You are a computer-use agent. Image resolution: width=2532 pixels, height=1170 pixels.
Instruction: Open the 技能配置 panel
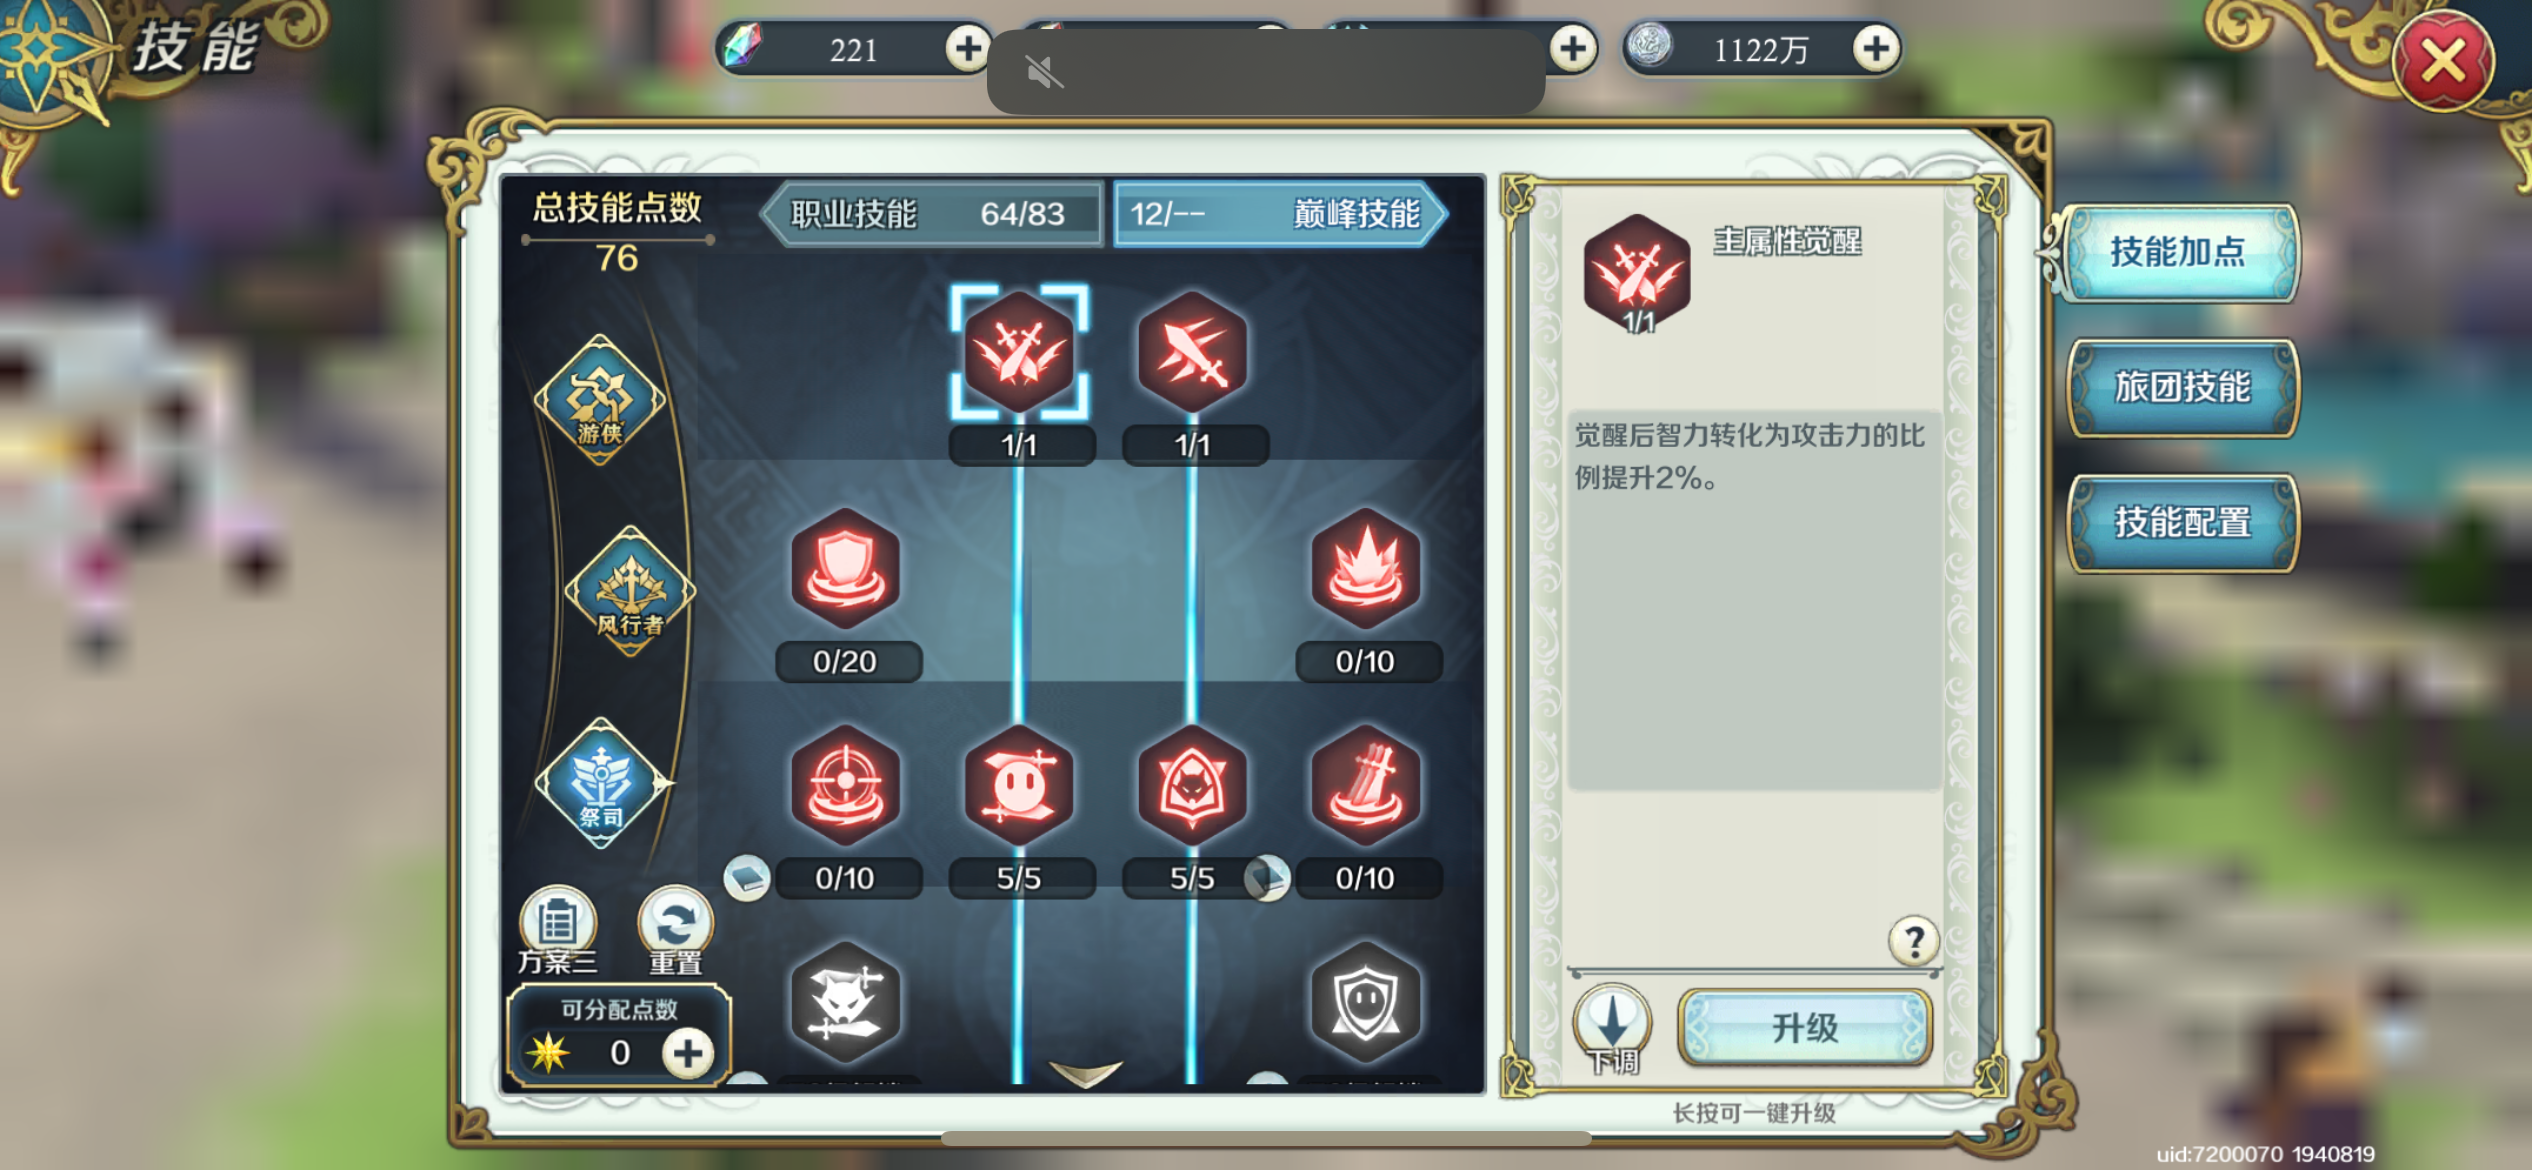[x=2182, y=522]
